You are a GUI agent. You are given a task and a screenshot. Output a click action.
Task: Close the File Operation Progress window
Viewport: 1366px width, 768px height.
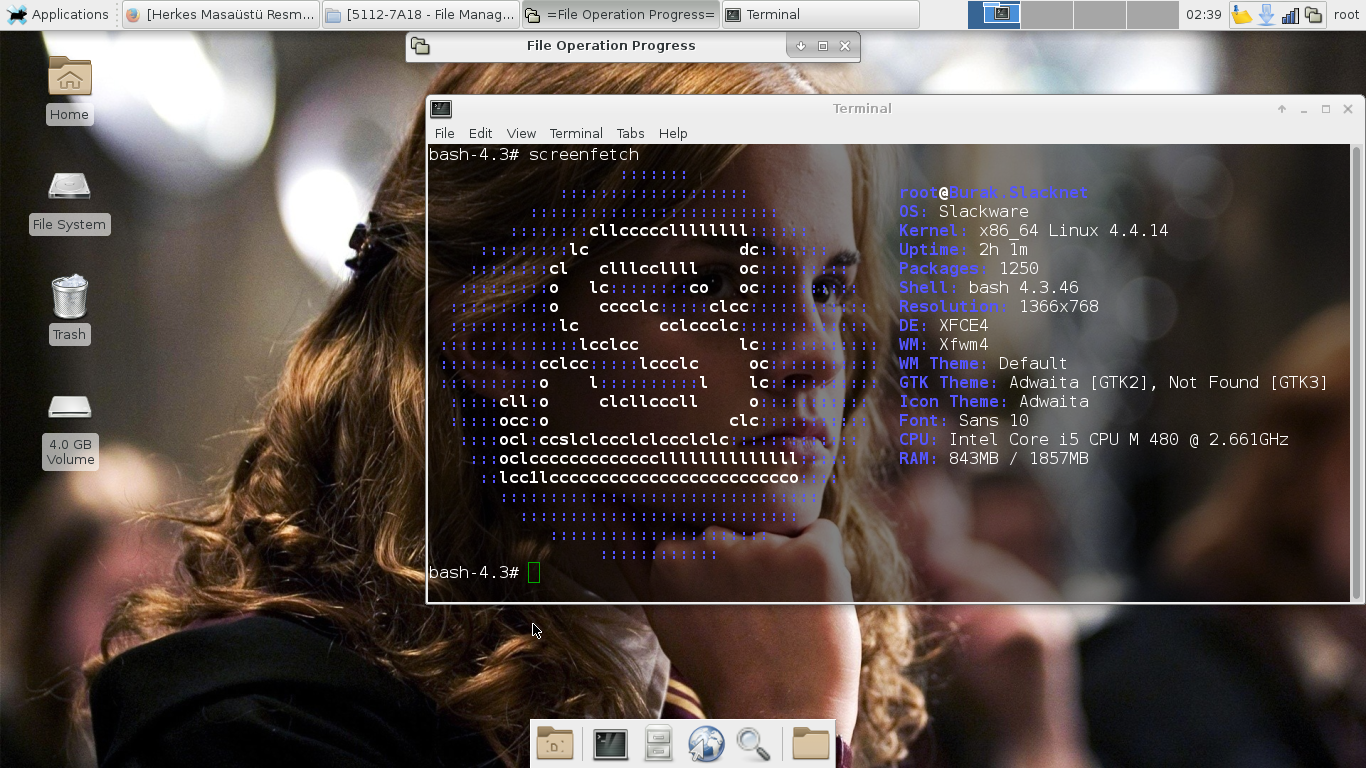coord(845,46)
